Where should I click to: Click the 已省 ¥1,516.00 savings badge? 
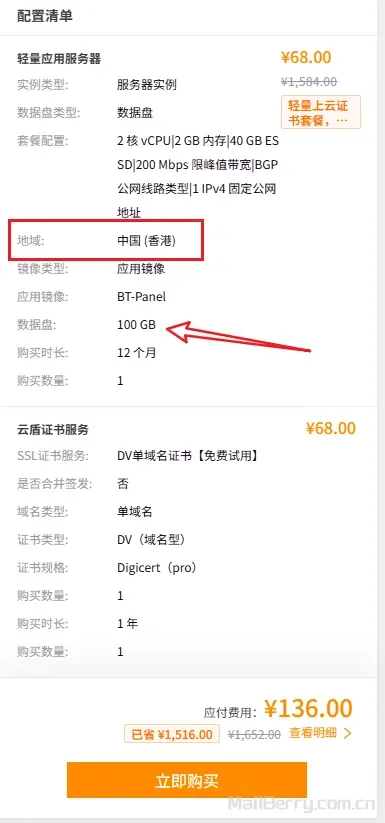click(x=172, y=734)
